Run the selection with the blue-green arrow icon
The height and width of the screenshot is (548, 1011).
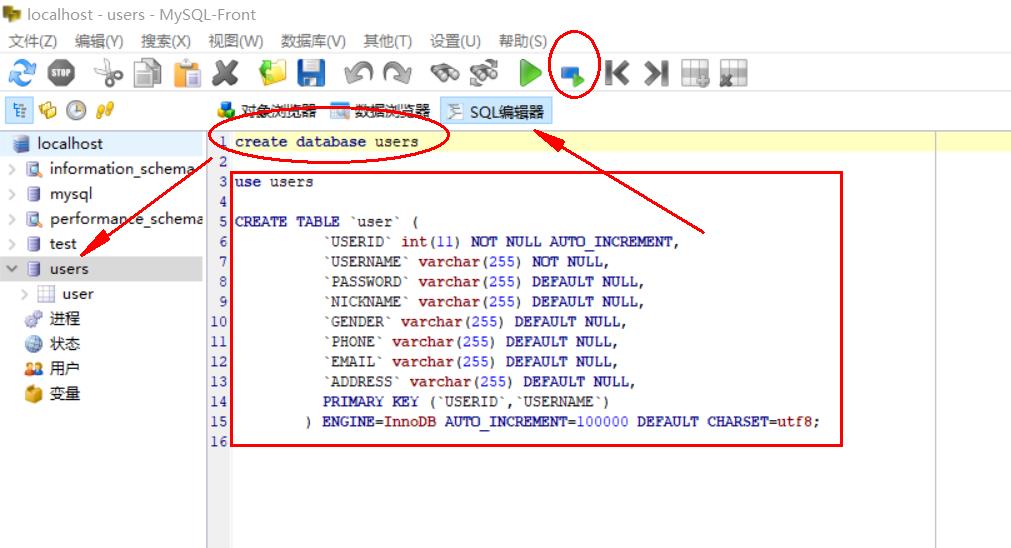click(x=572, y=75)
